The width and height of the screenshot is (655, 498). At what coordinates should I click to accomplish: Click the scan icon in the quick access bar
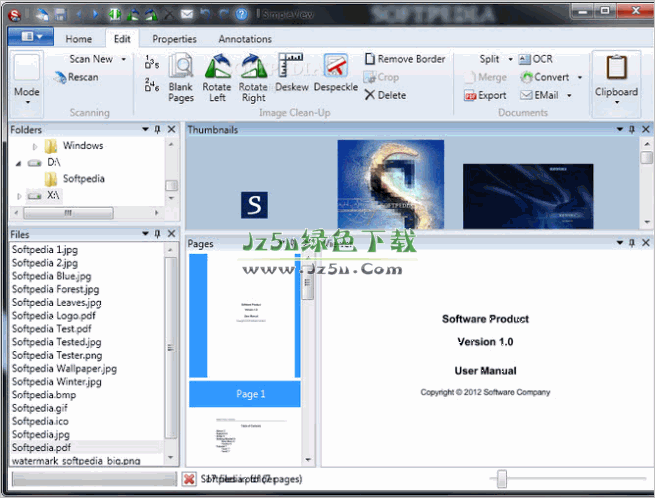pyautogui.click(x=42, y=15)
